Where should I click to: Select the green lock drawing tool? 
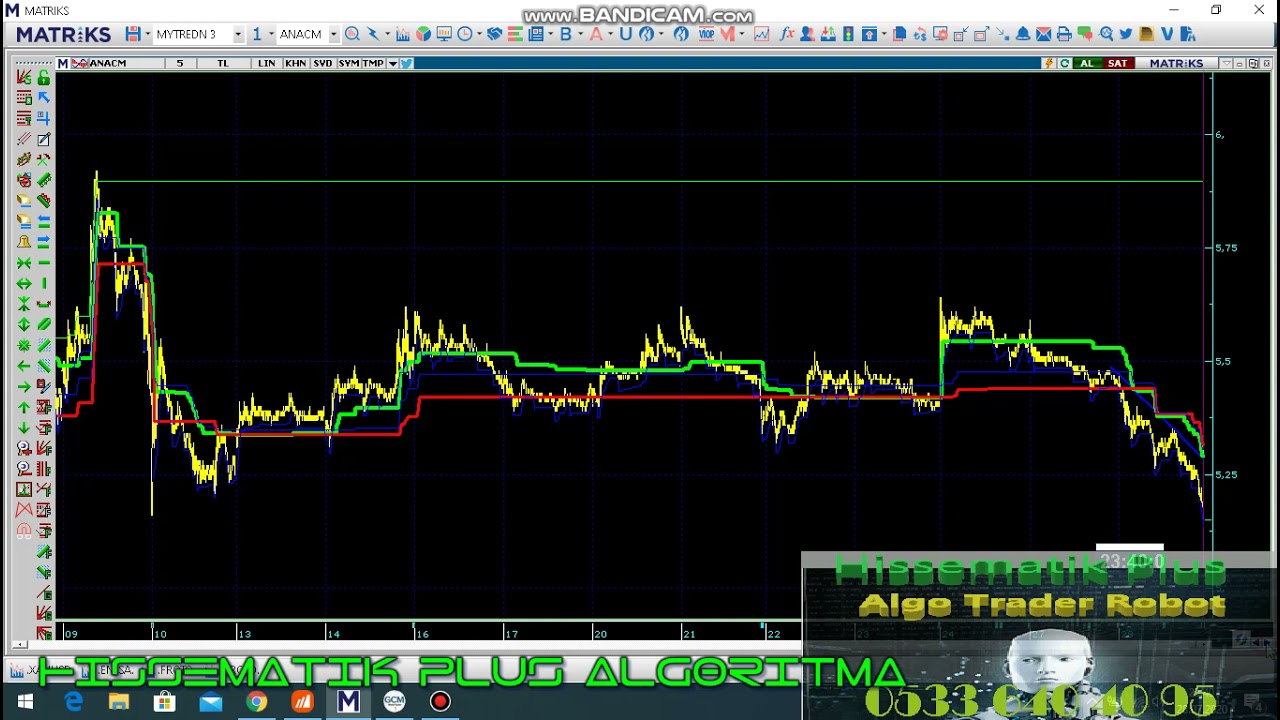click(44, 77)
